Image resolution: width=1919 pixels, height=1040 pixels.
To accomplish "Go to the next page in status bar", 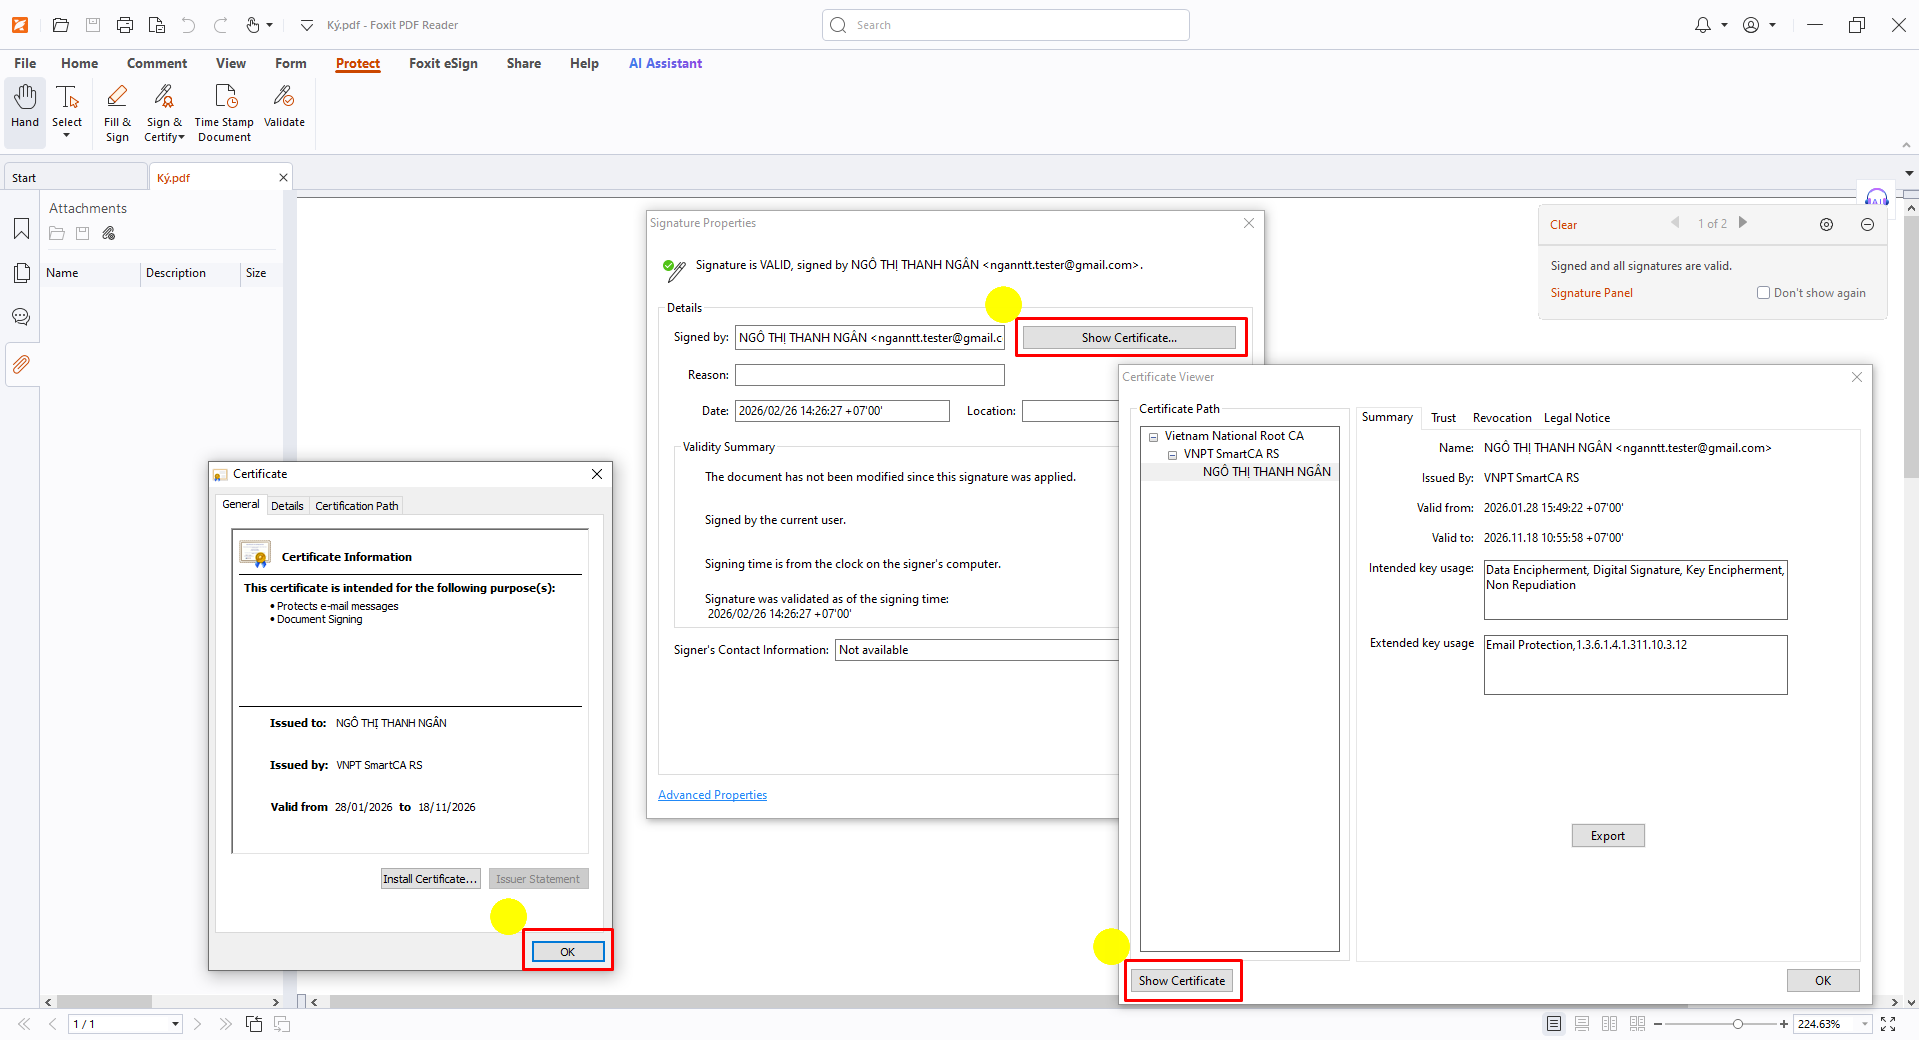I will pyautogui.click(x=197, y=1024).
